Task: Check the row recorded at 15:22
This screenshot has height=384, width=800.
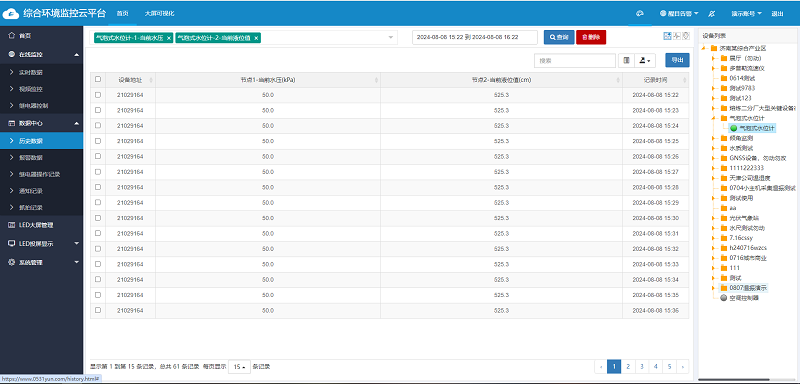Action: pyautogui.click(x=98, y=95)
